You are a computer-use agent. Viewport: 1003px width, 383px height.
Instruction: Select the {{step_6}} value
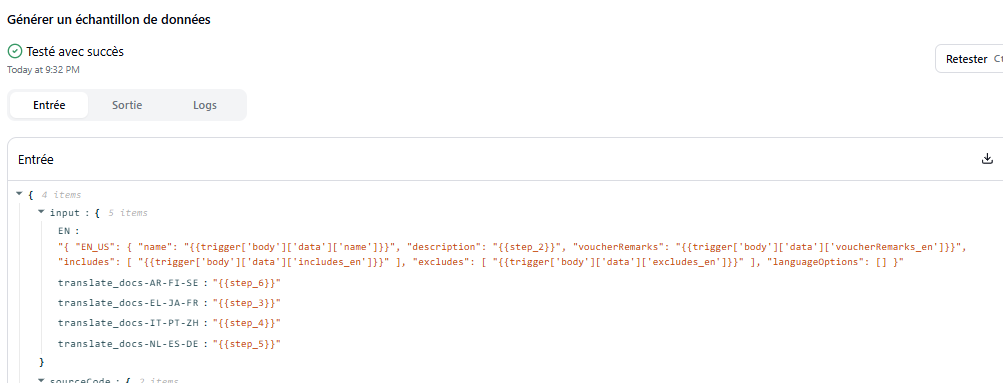[x=247, y=283]
